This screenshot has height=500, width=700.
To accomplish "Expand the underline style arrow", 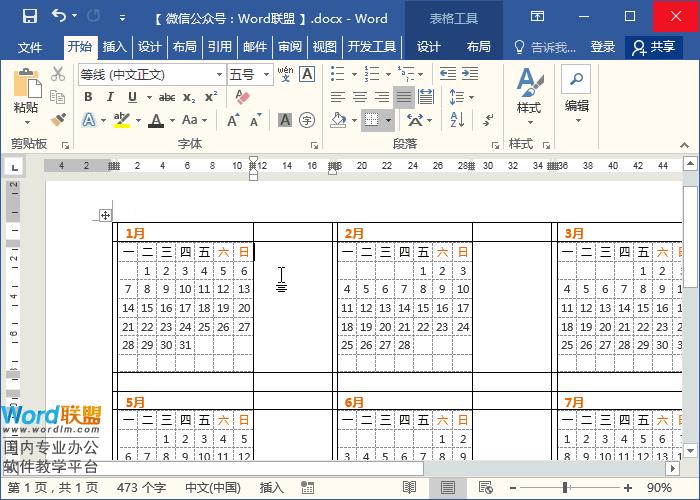I will 149,97.
